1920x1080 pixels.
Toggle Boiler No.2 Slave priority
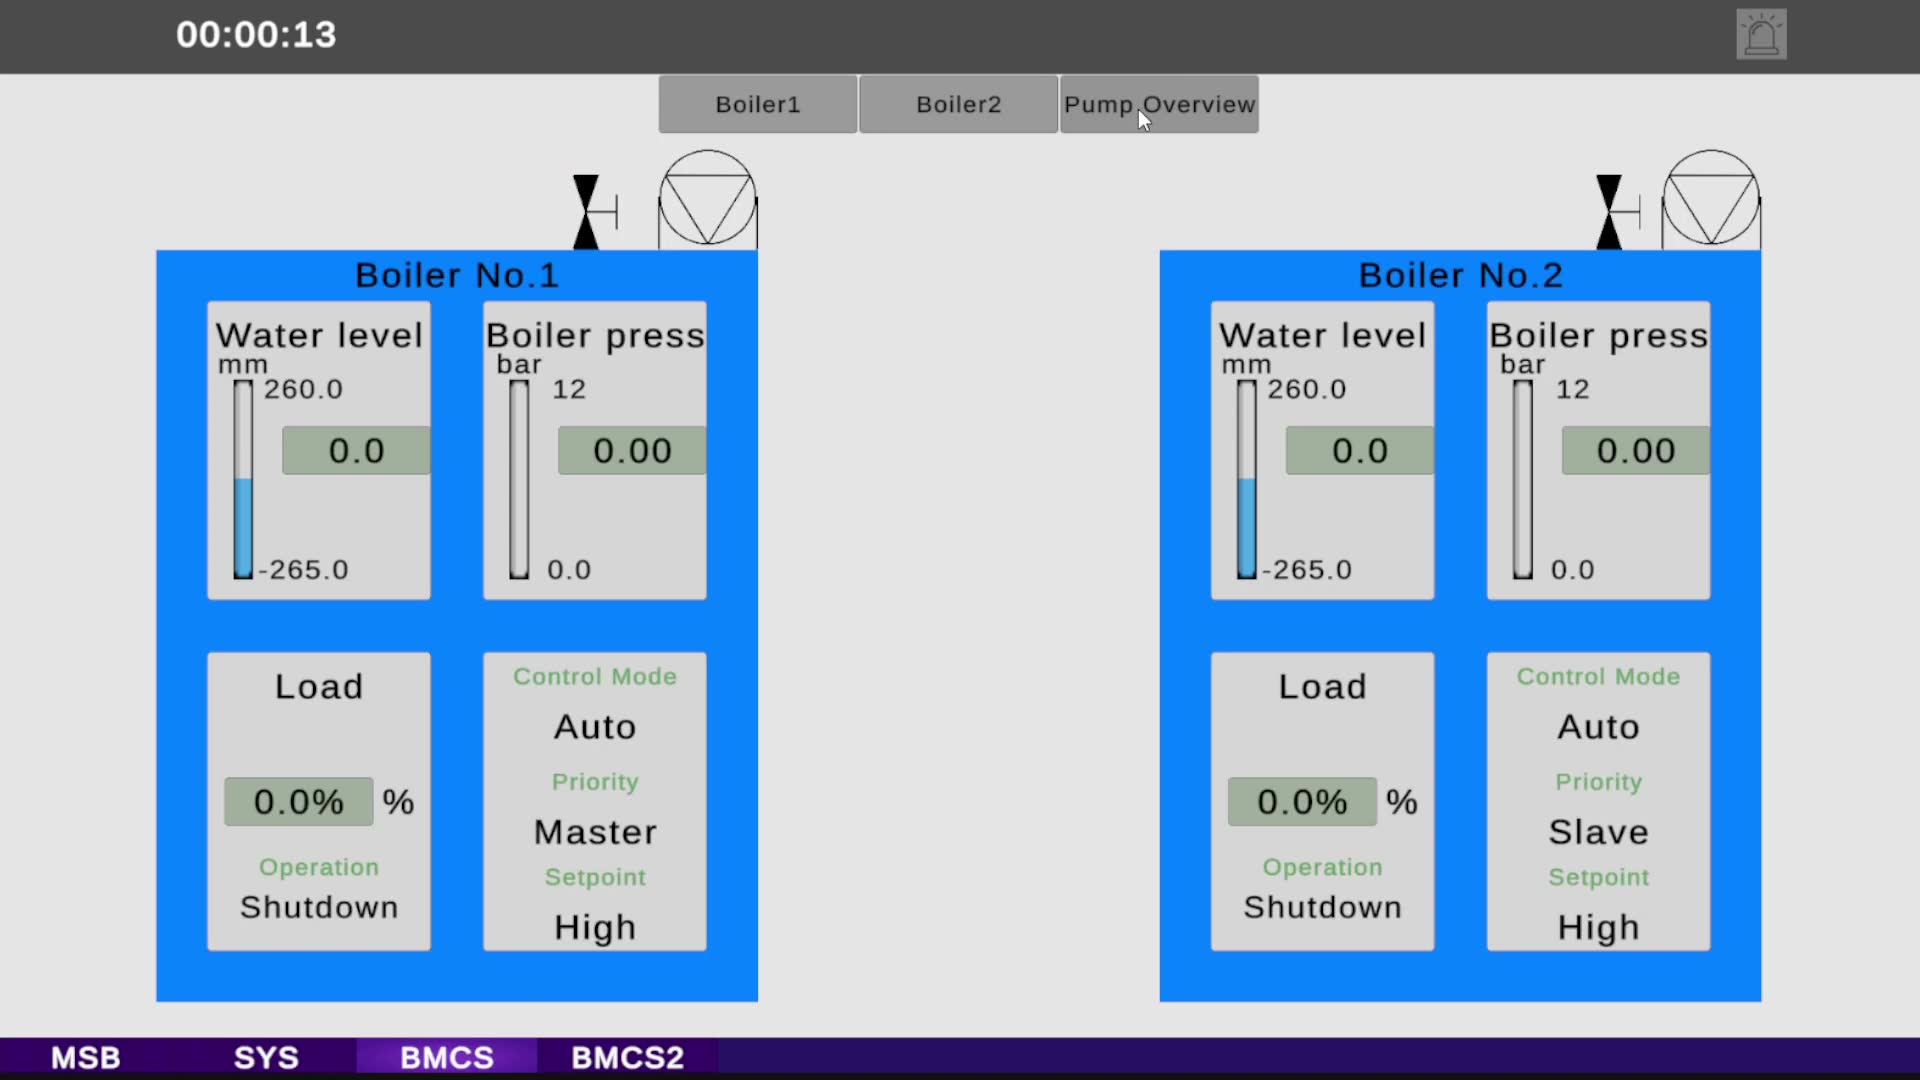[x=1598, y=832]
